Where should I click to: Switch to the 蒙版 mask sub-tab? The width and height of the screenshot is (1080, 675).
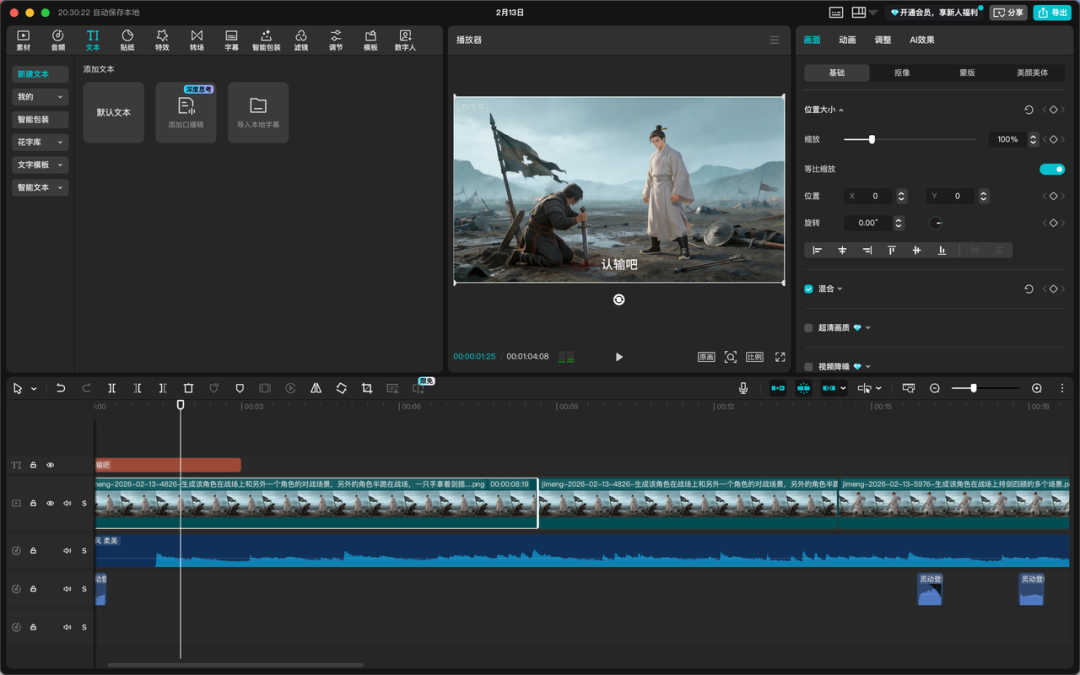click(x=966, y=73)
